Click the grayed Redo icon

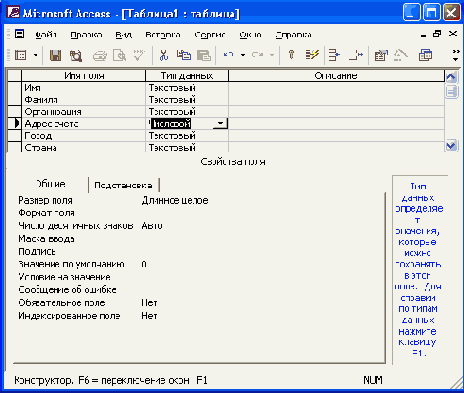257,55
